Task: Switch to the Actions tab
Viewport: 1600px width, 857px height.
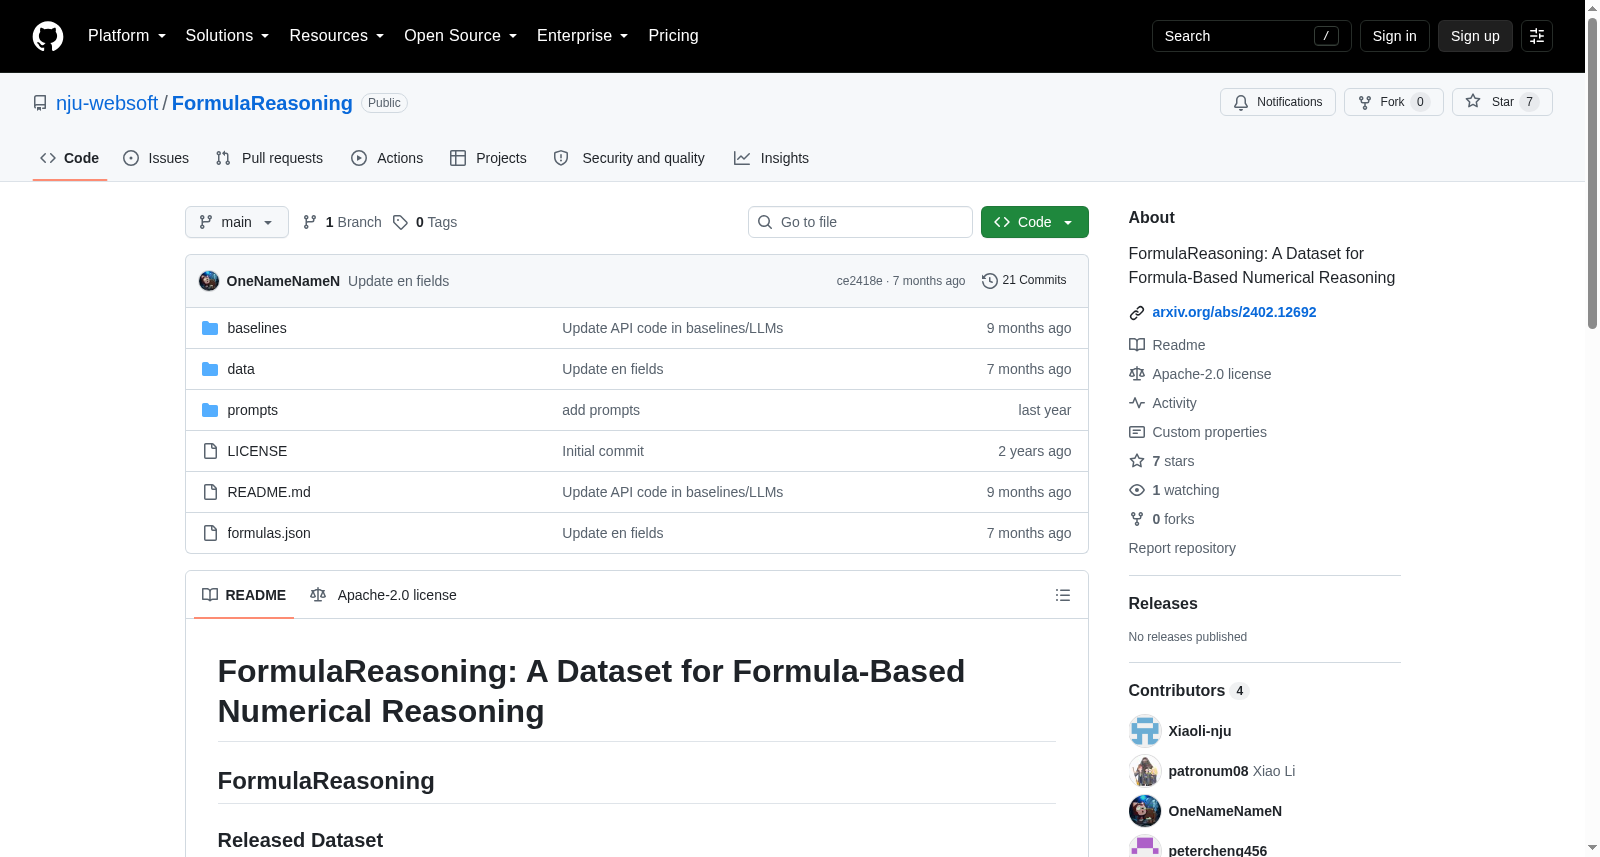Action: [387, 158]
